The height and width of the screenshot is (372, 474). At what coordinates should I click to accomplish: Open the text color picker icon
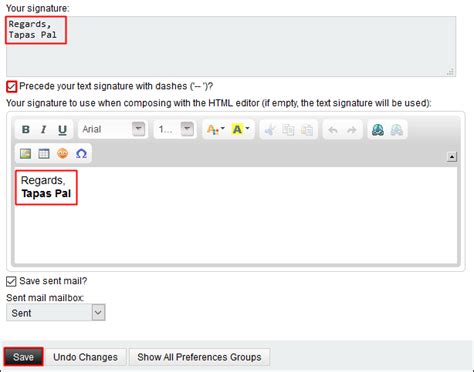coord(212,129)
